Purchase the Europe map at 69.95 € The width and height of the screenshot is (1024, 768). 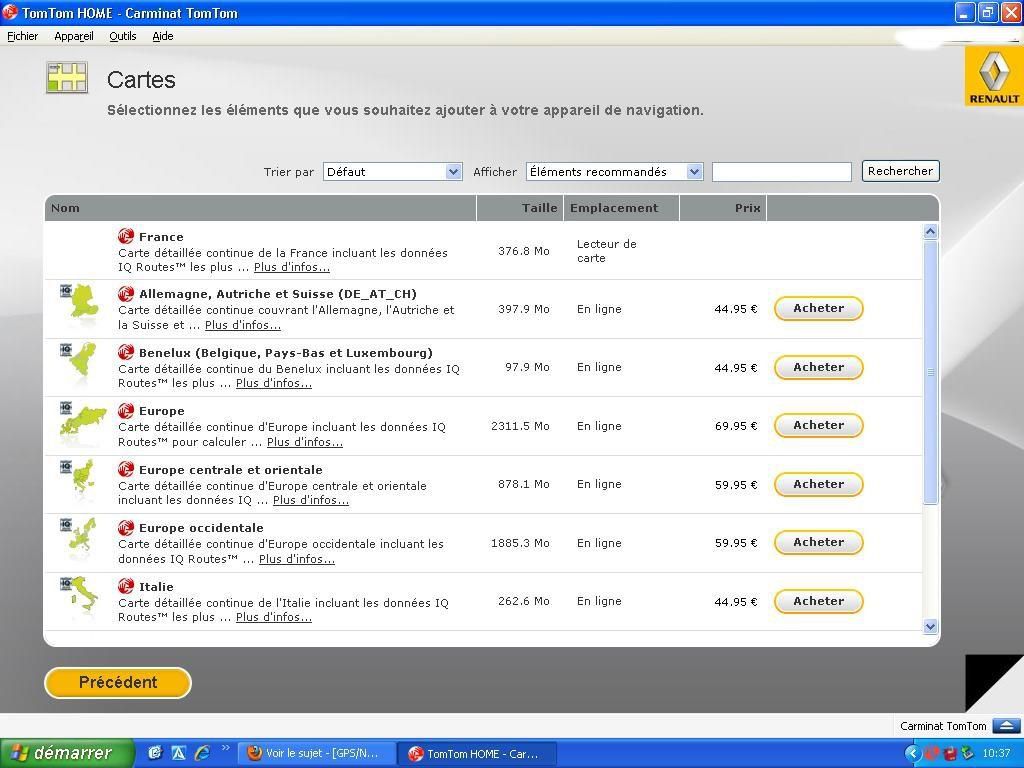(818, 425)
